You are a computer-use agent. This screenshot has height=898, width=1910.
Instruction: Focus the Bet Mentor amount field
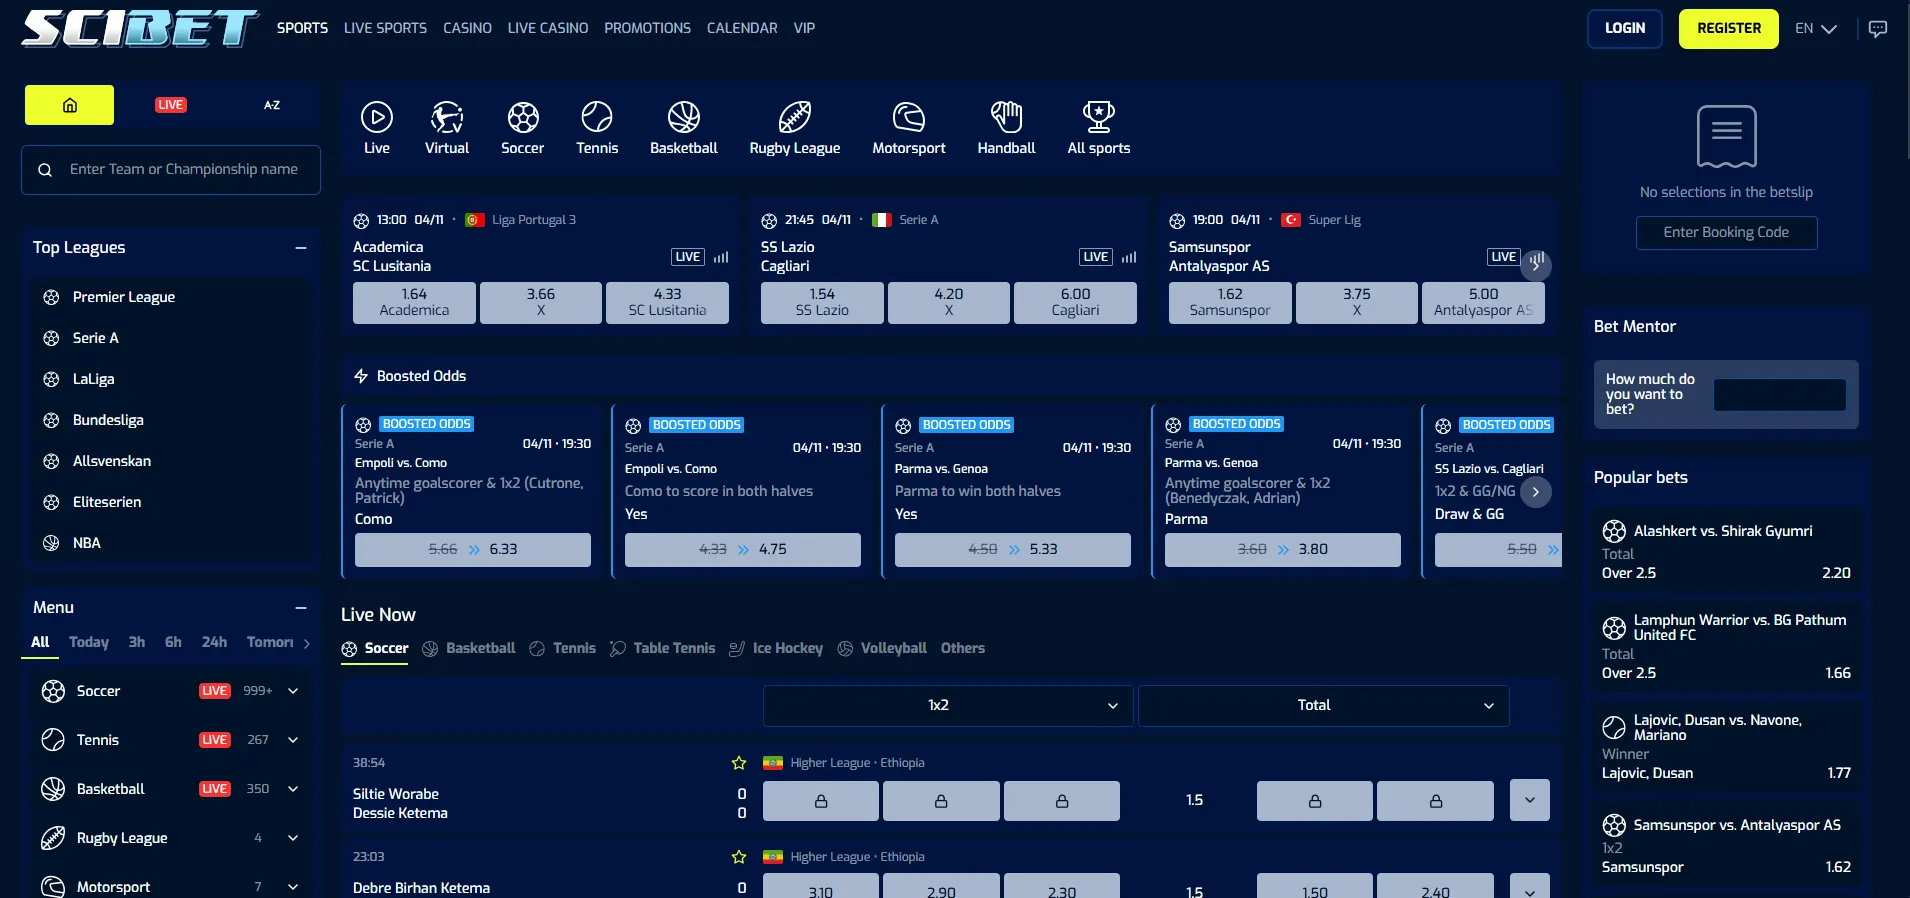[1780, 395]
